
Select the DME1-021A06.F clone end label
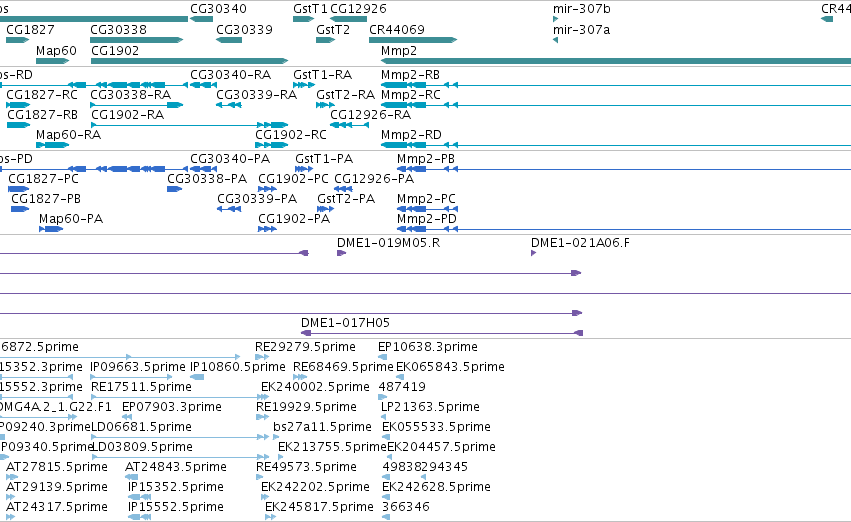tap(580, 243)
